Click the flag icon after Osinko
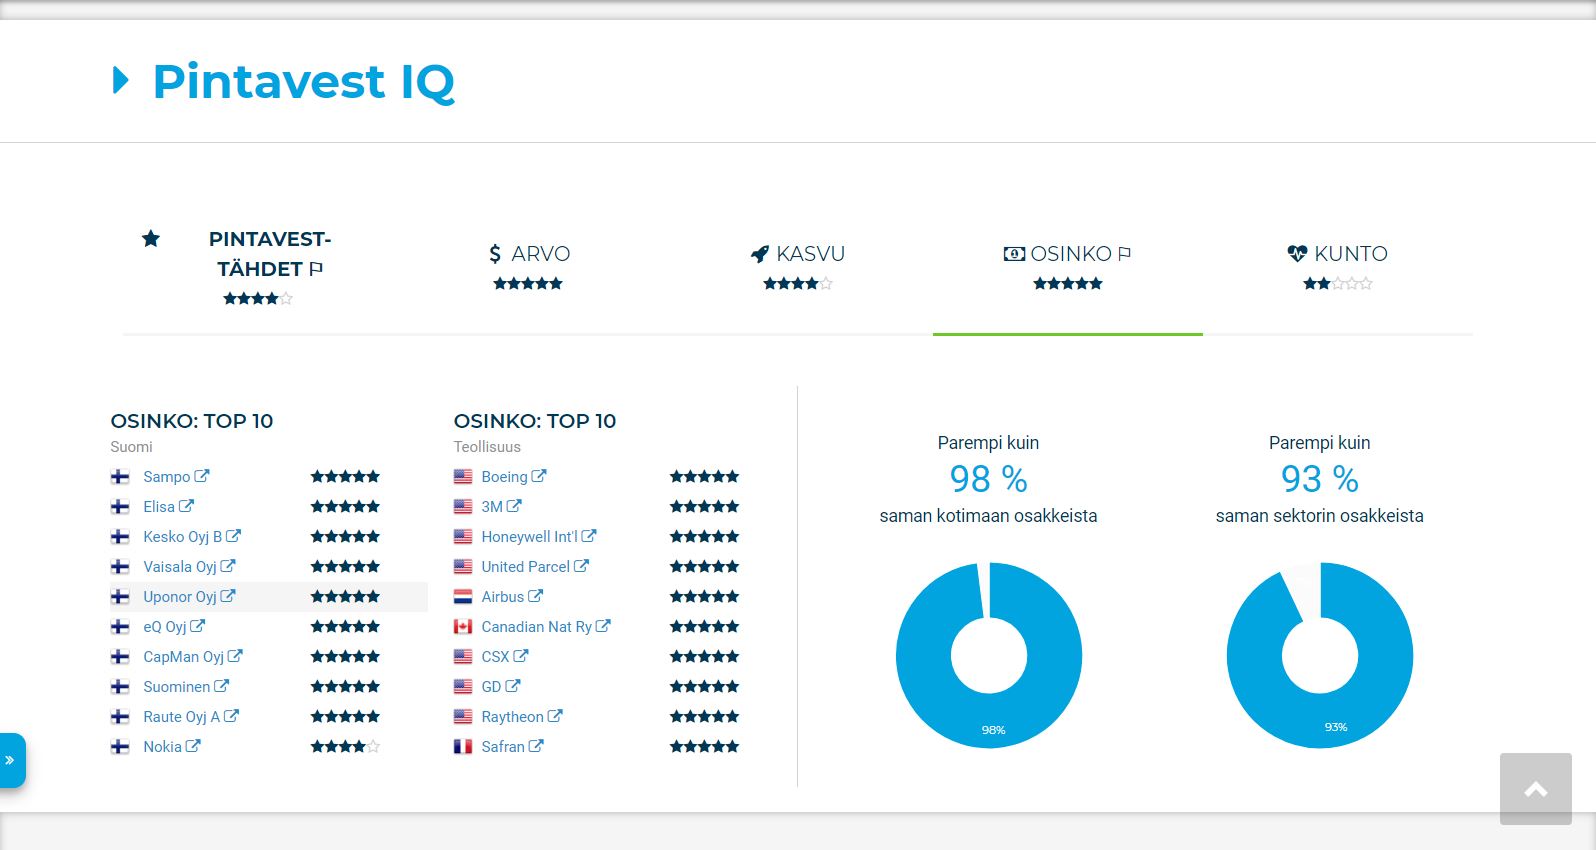The image size is (1596, 850). pyautogui.click(x=1124, y=254)
